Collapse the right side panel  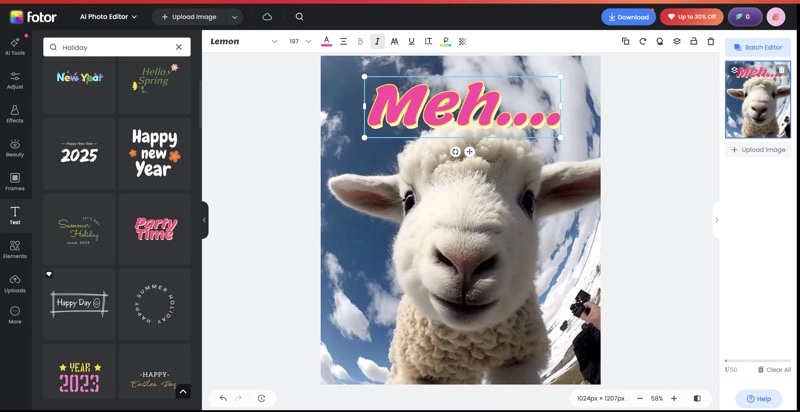click(716, 220)
